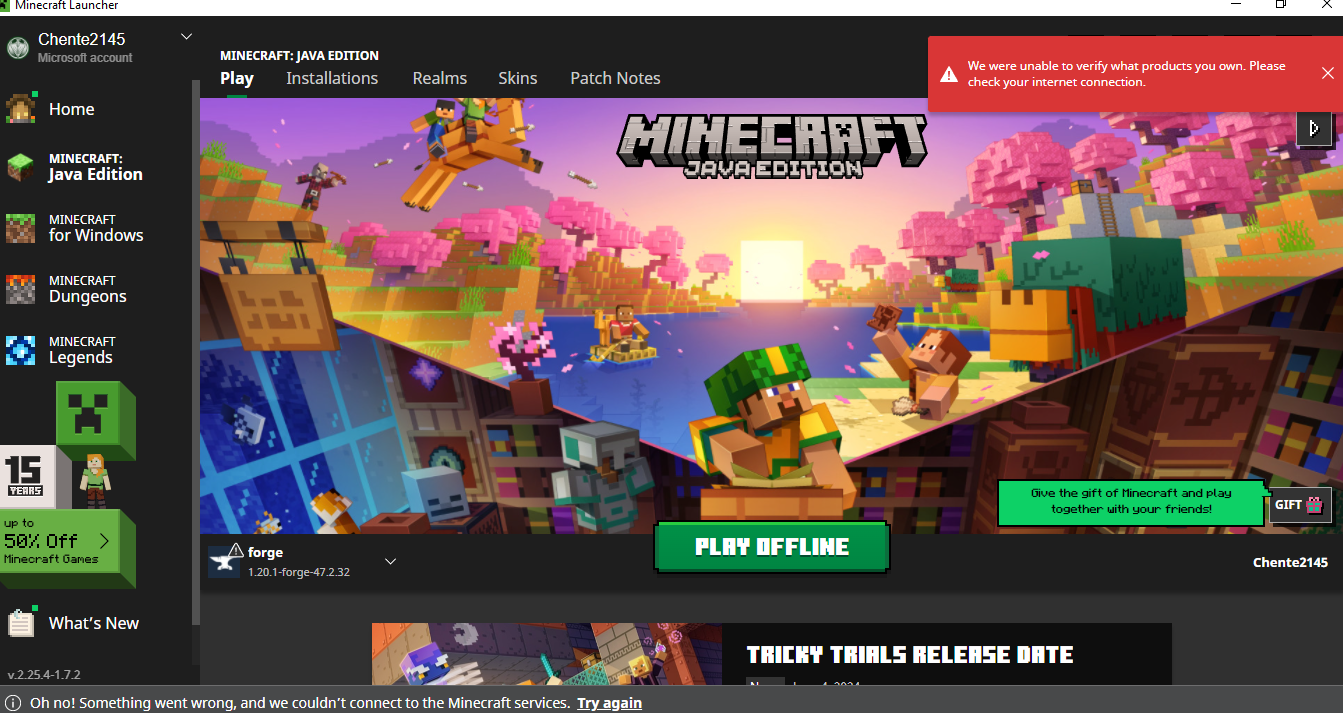Click the gift box icon
1343x713 pixels.
[x=1315, y=505]
